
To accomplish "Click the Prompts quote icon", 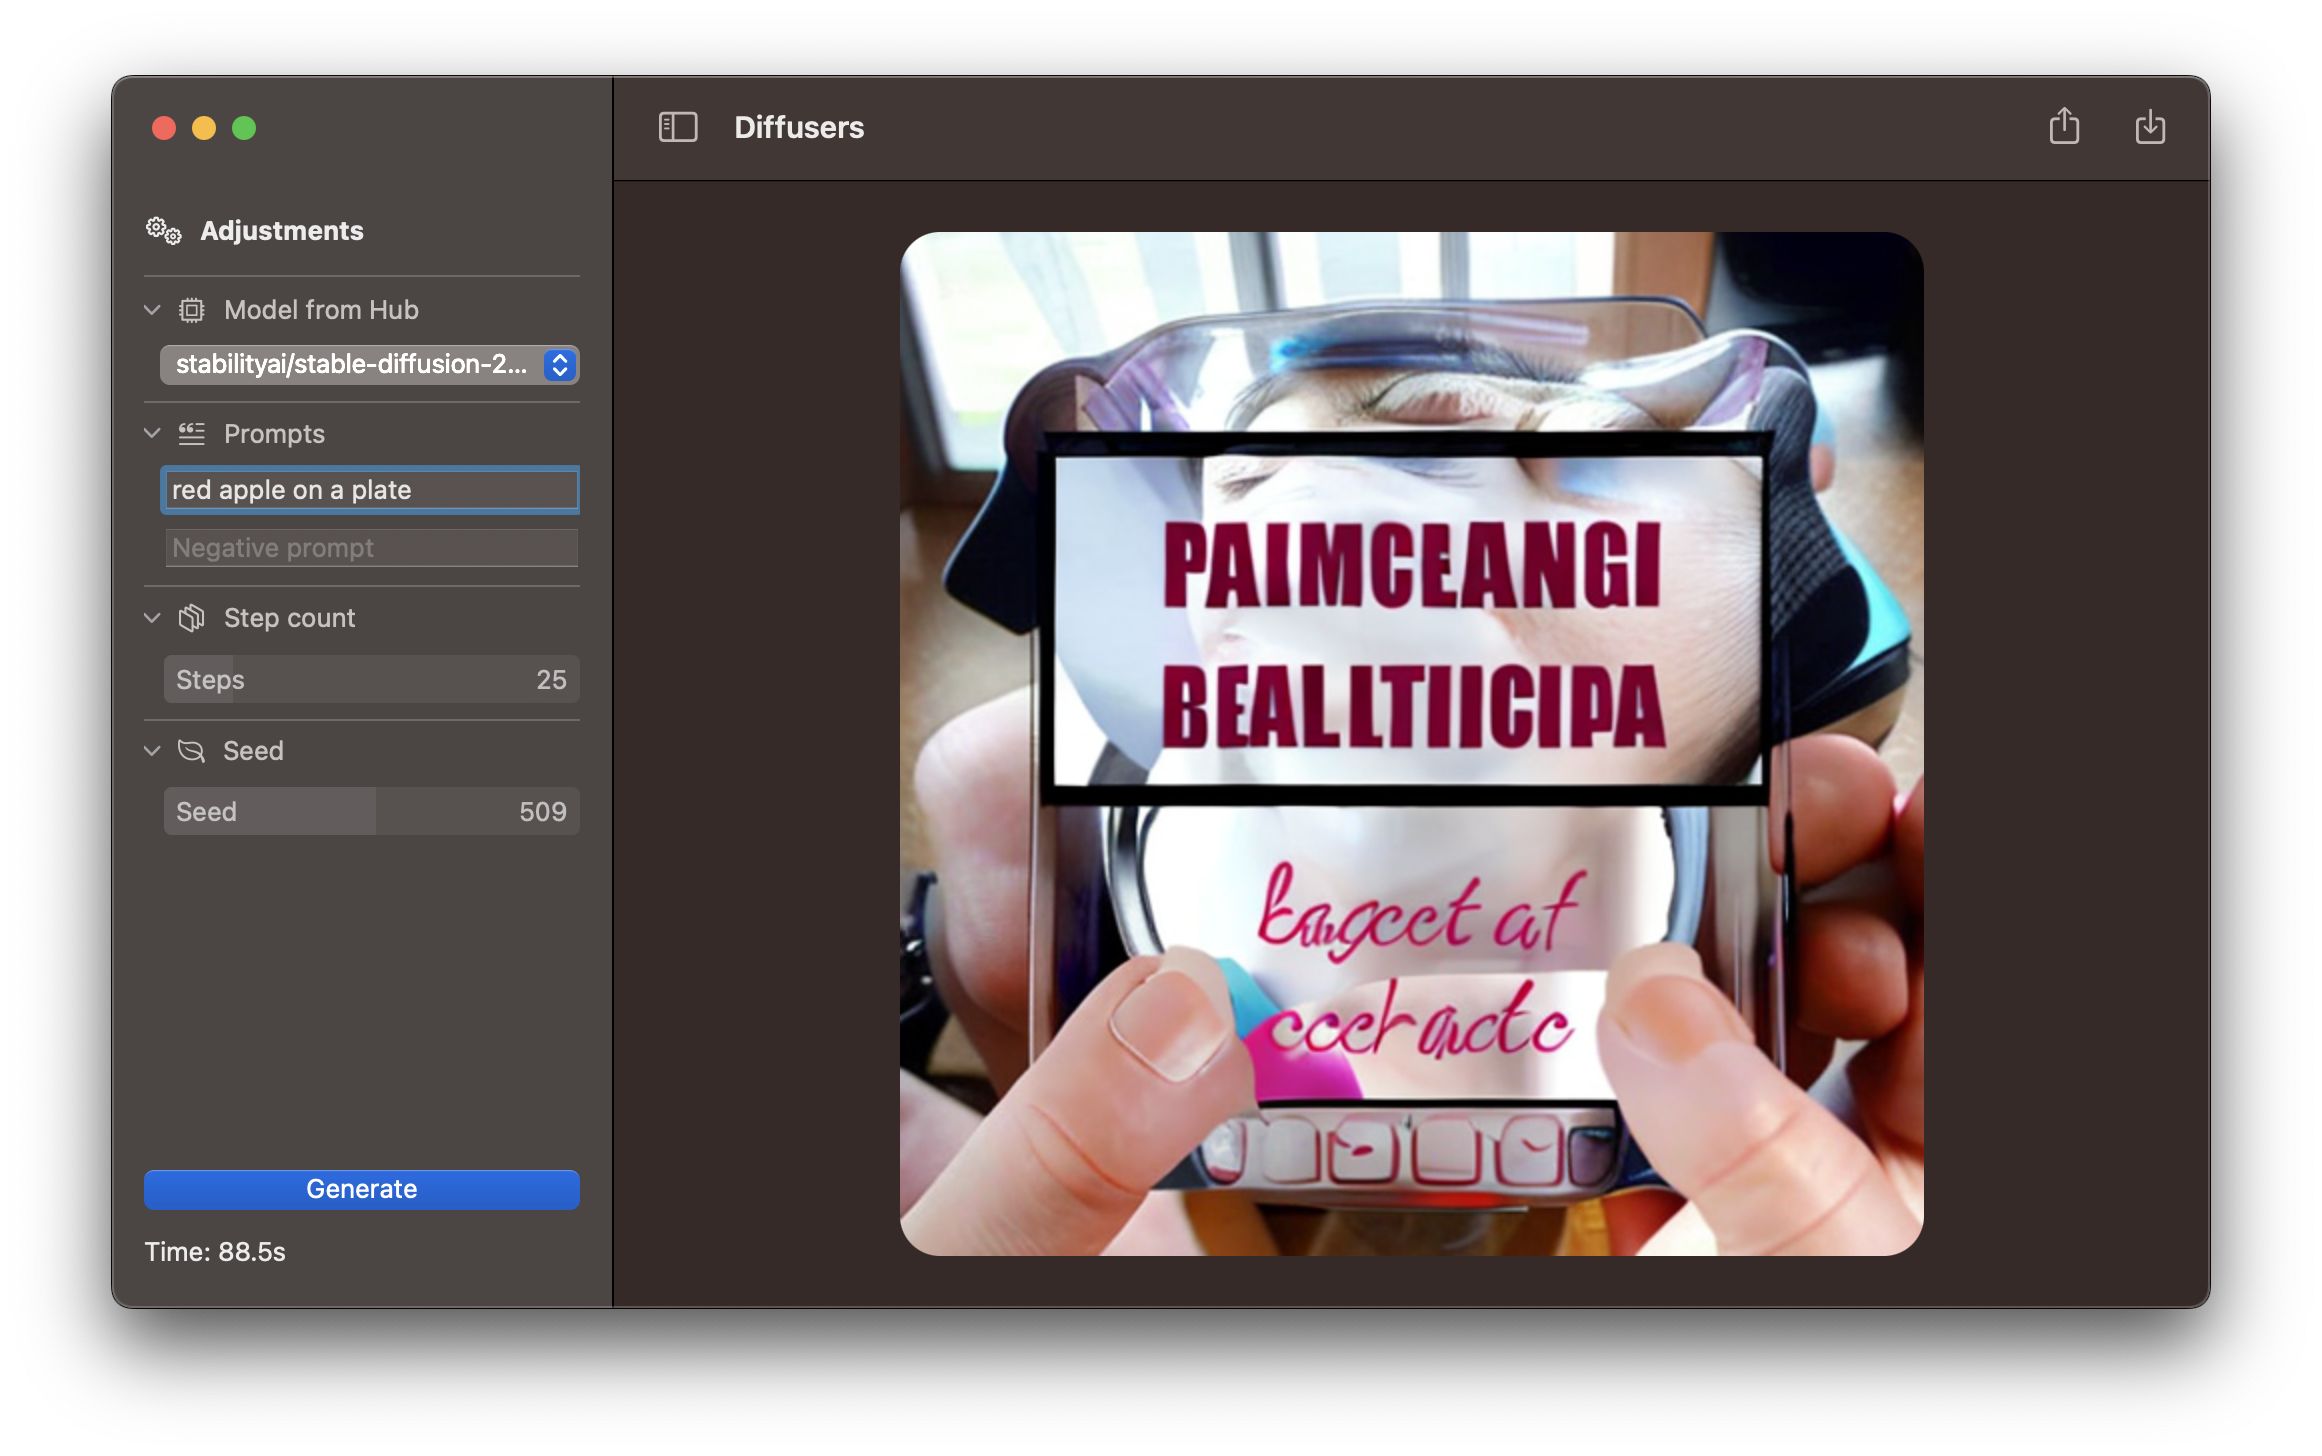I will [192, 434].
